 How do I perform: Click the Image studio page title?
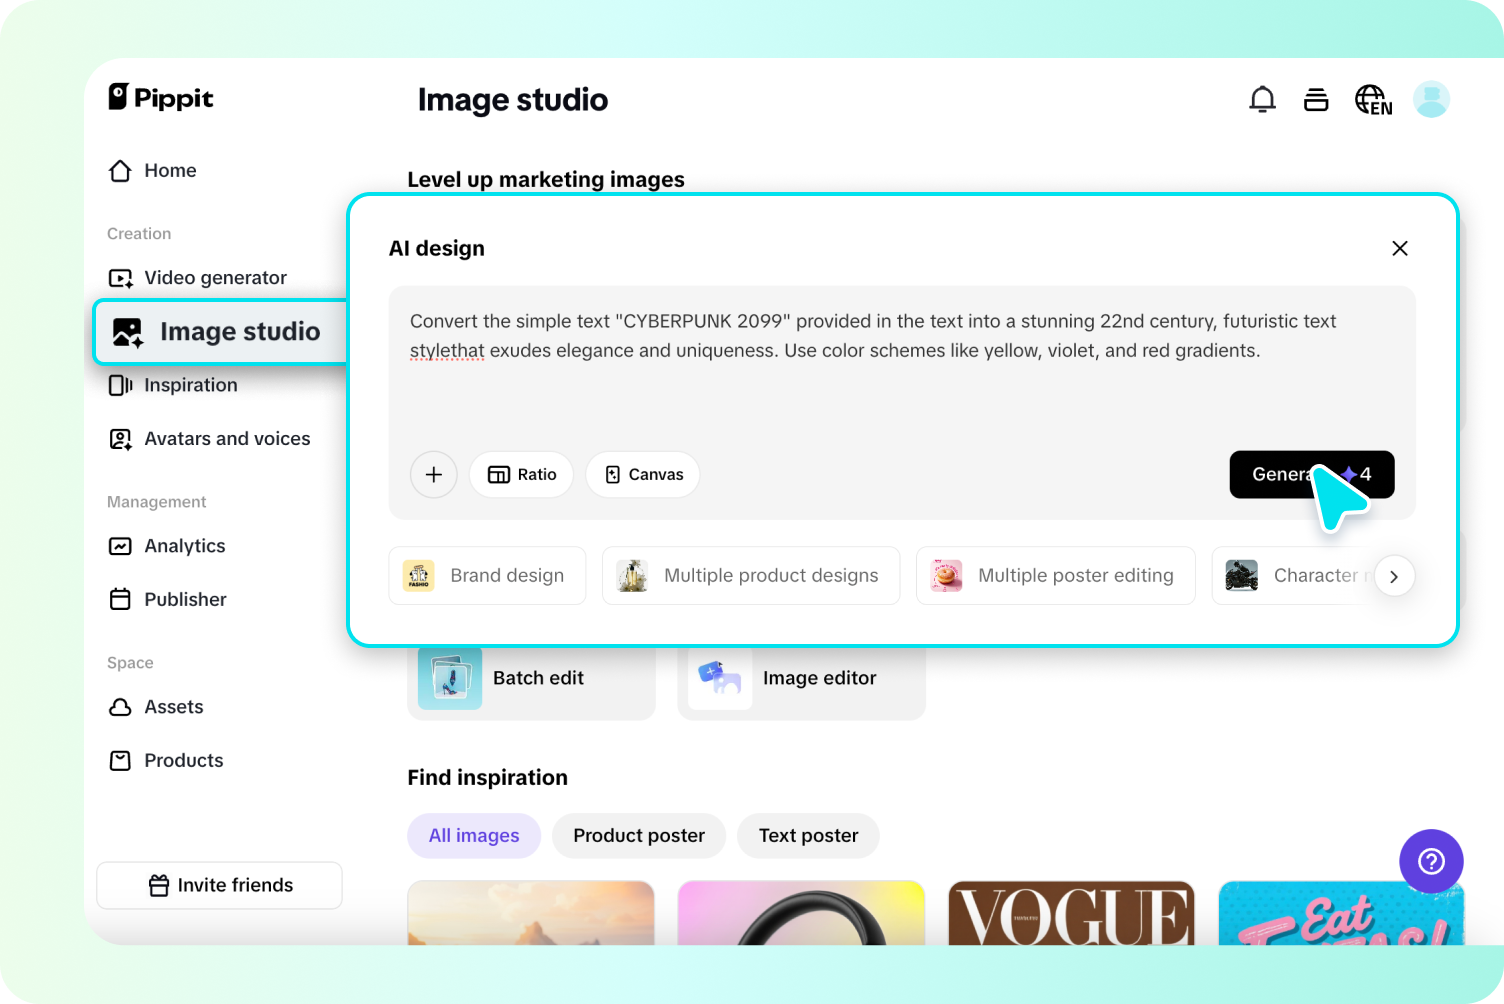coord(513,100)
